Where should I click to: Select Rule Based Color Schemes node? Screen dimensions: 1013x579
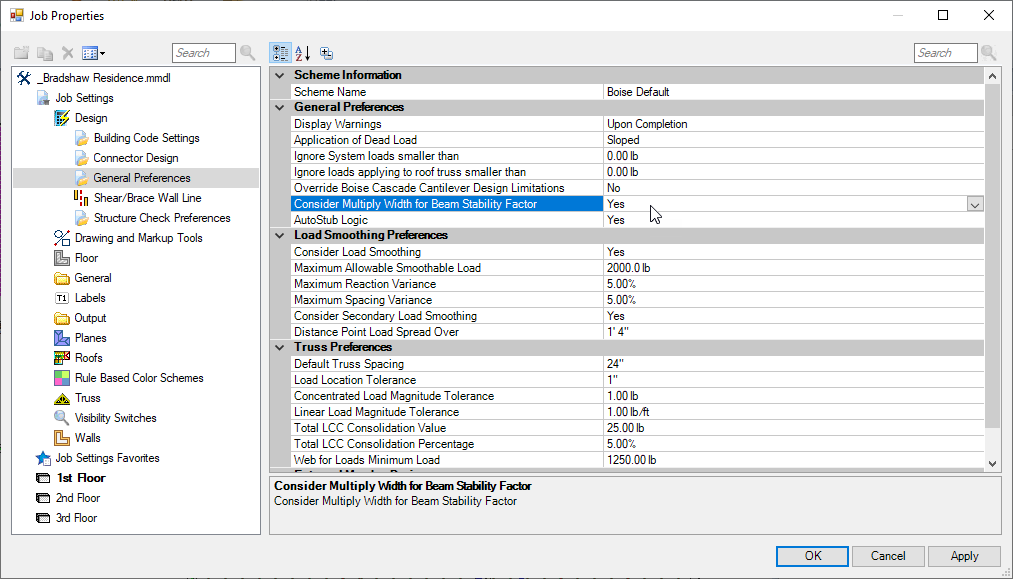pos(139,378)
